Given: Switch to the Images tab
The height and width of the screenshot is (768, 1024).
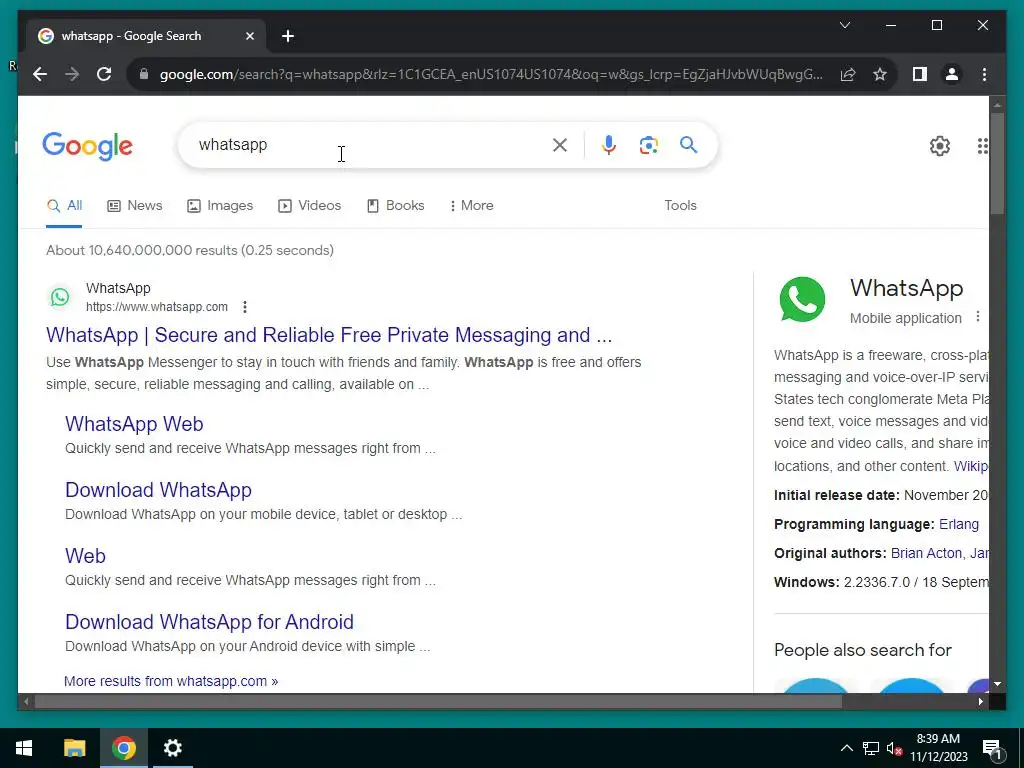Looking at the screenshot, I should (220, 206).
